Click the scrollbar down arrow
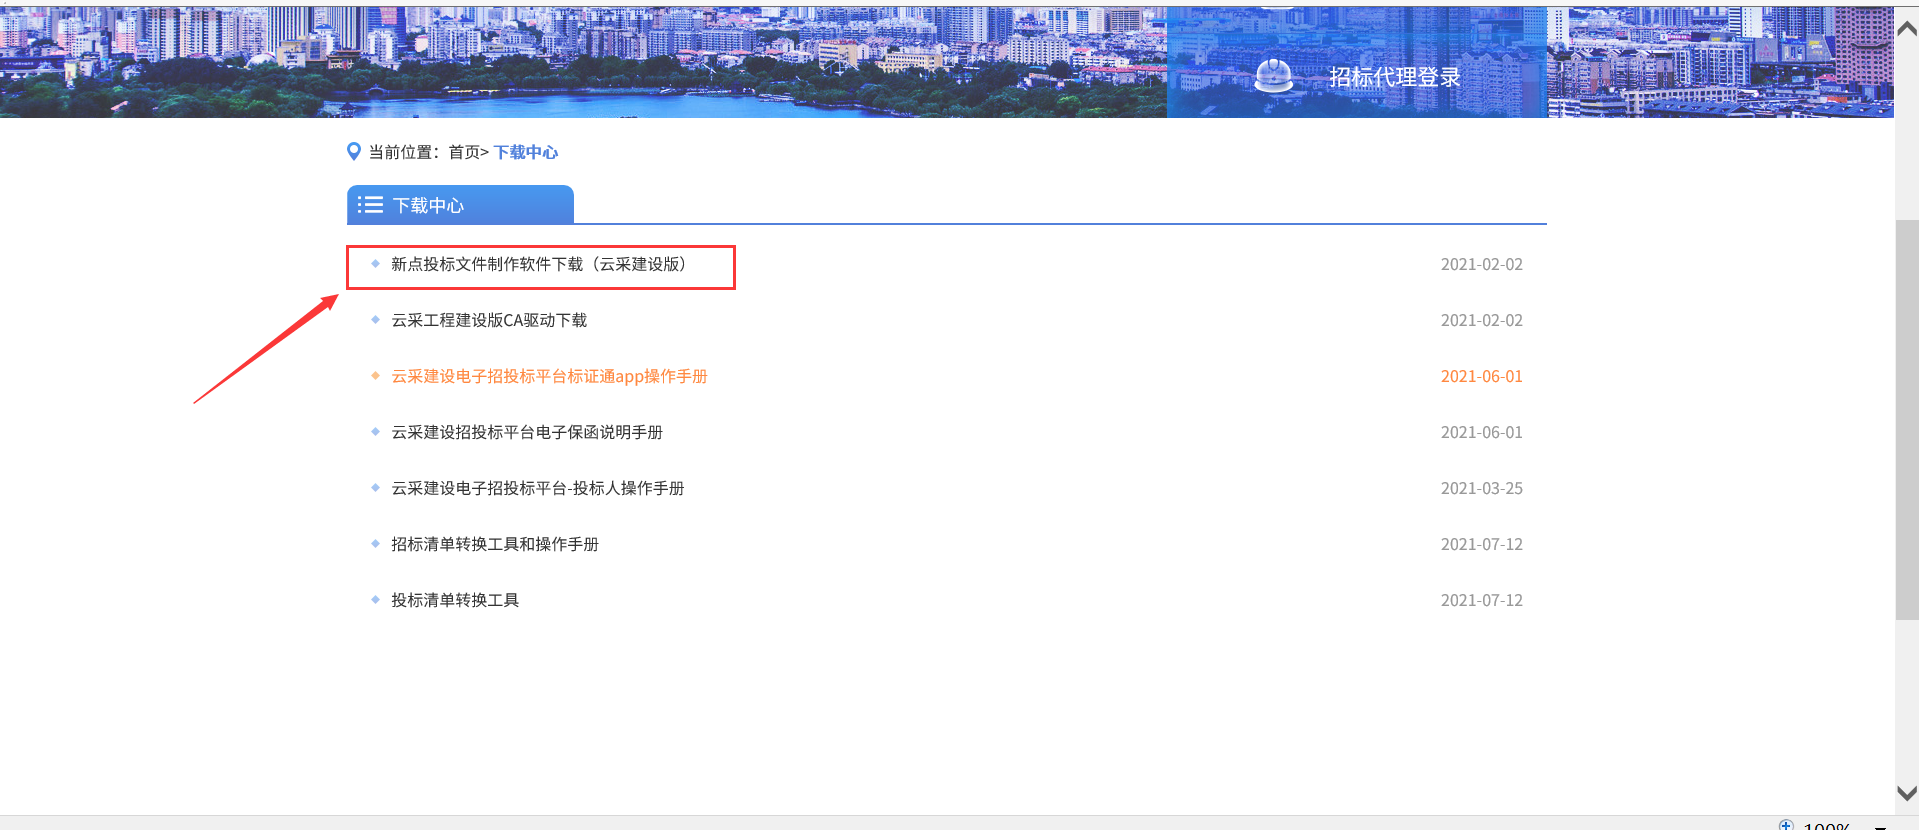The width and height of the screenshot is (1919, 830). 1907,793
